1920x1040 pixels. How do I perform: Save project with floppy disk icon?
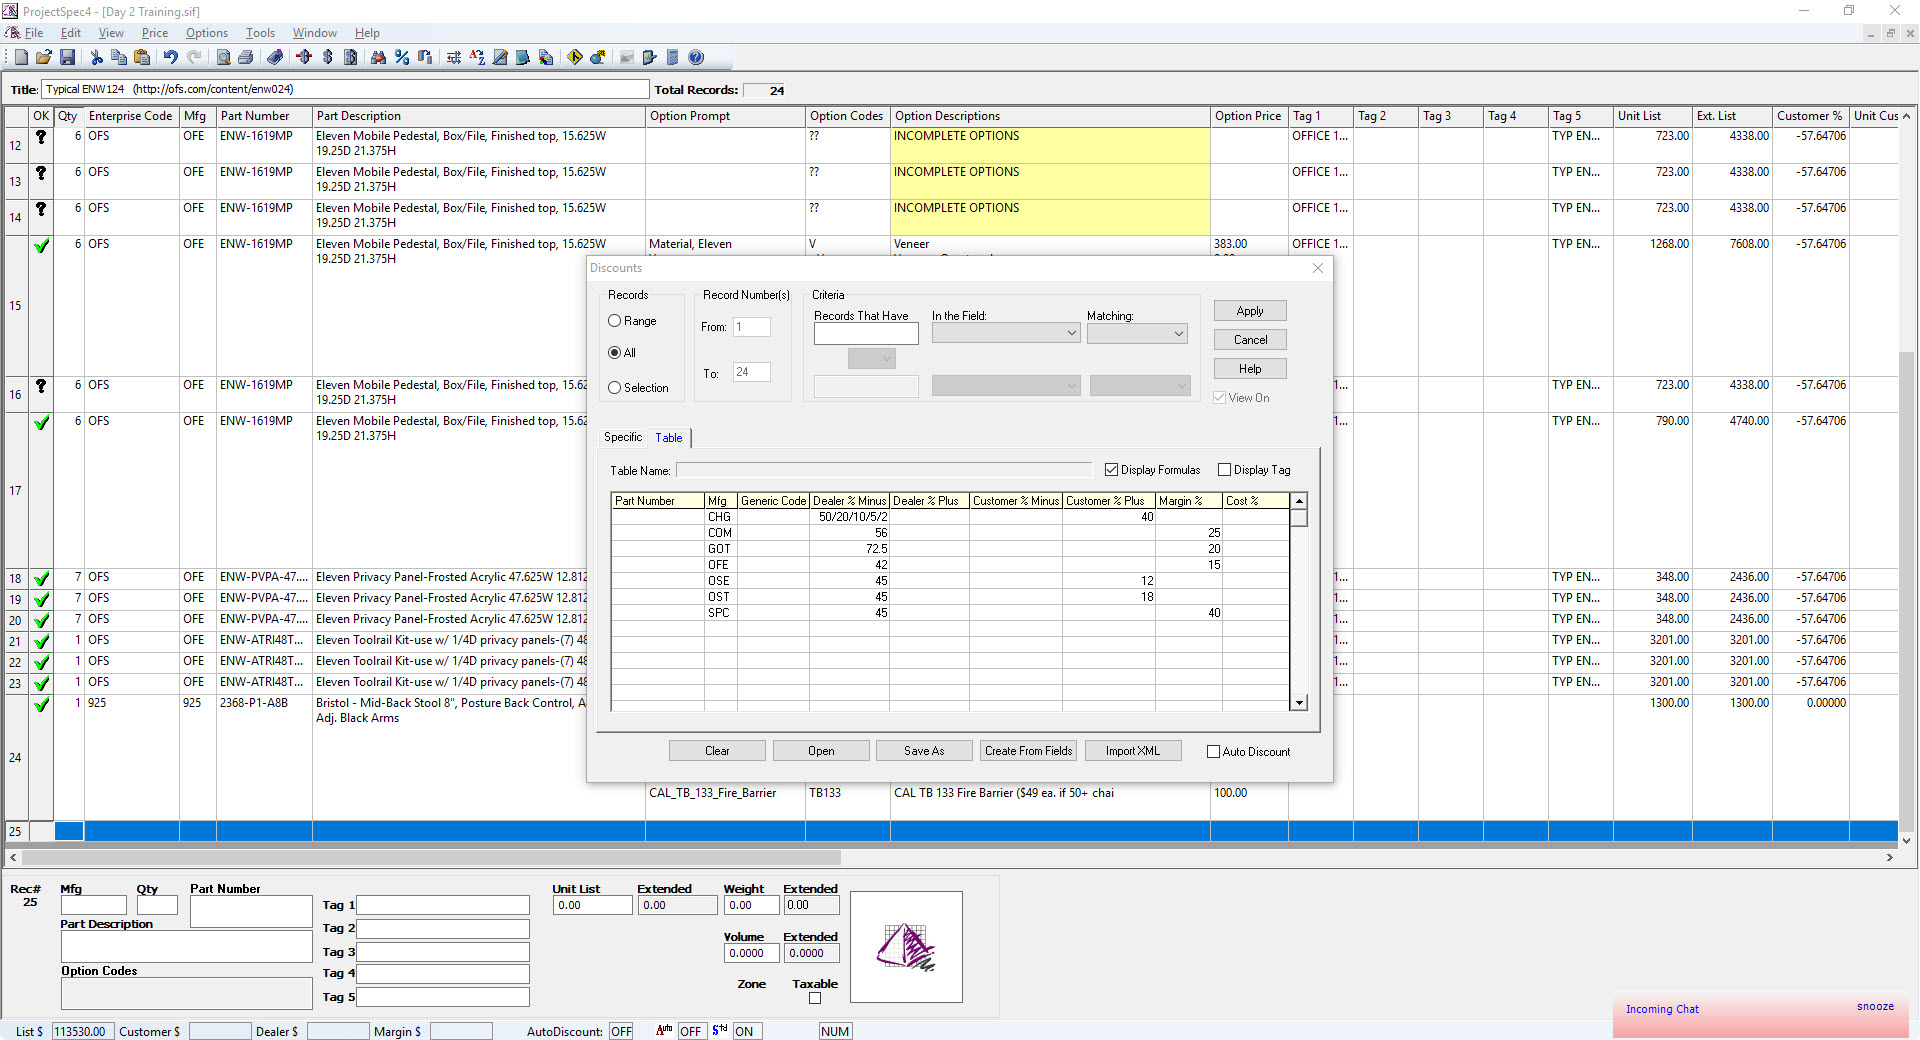coord(67,57)
